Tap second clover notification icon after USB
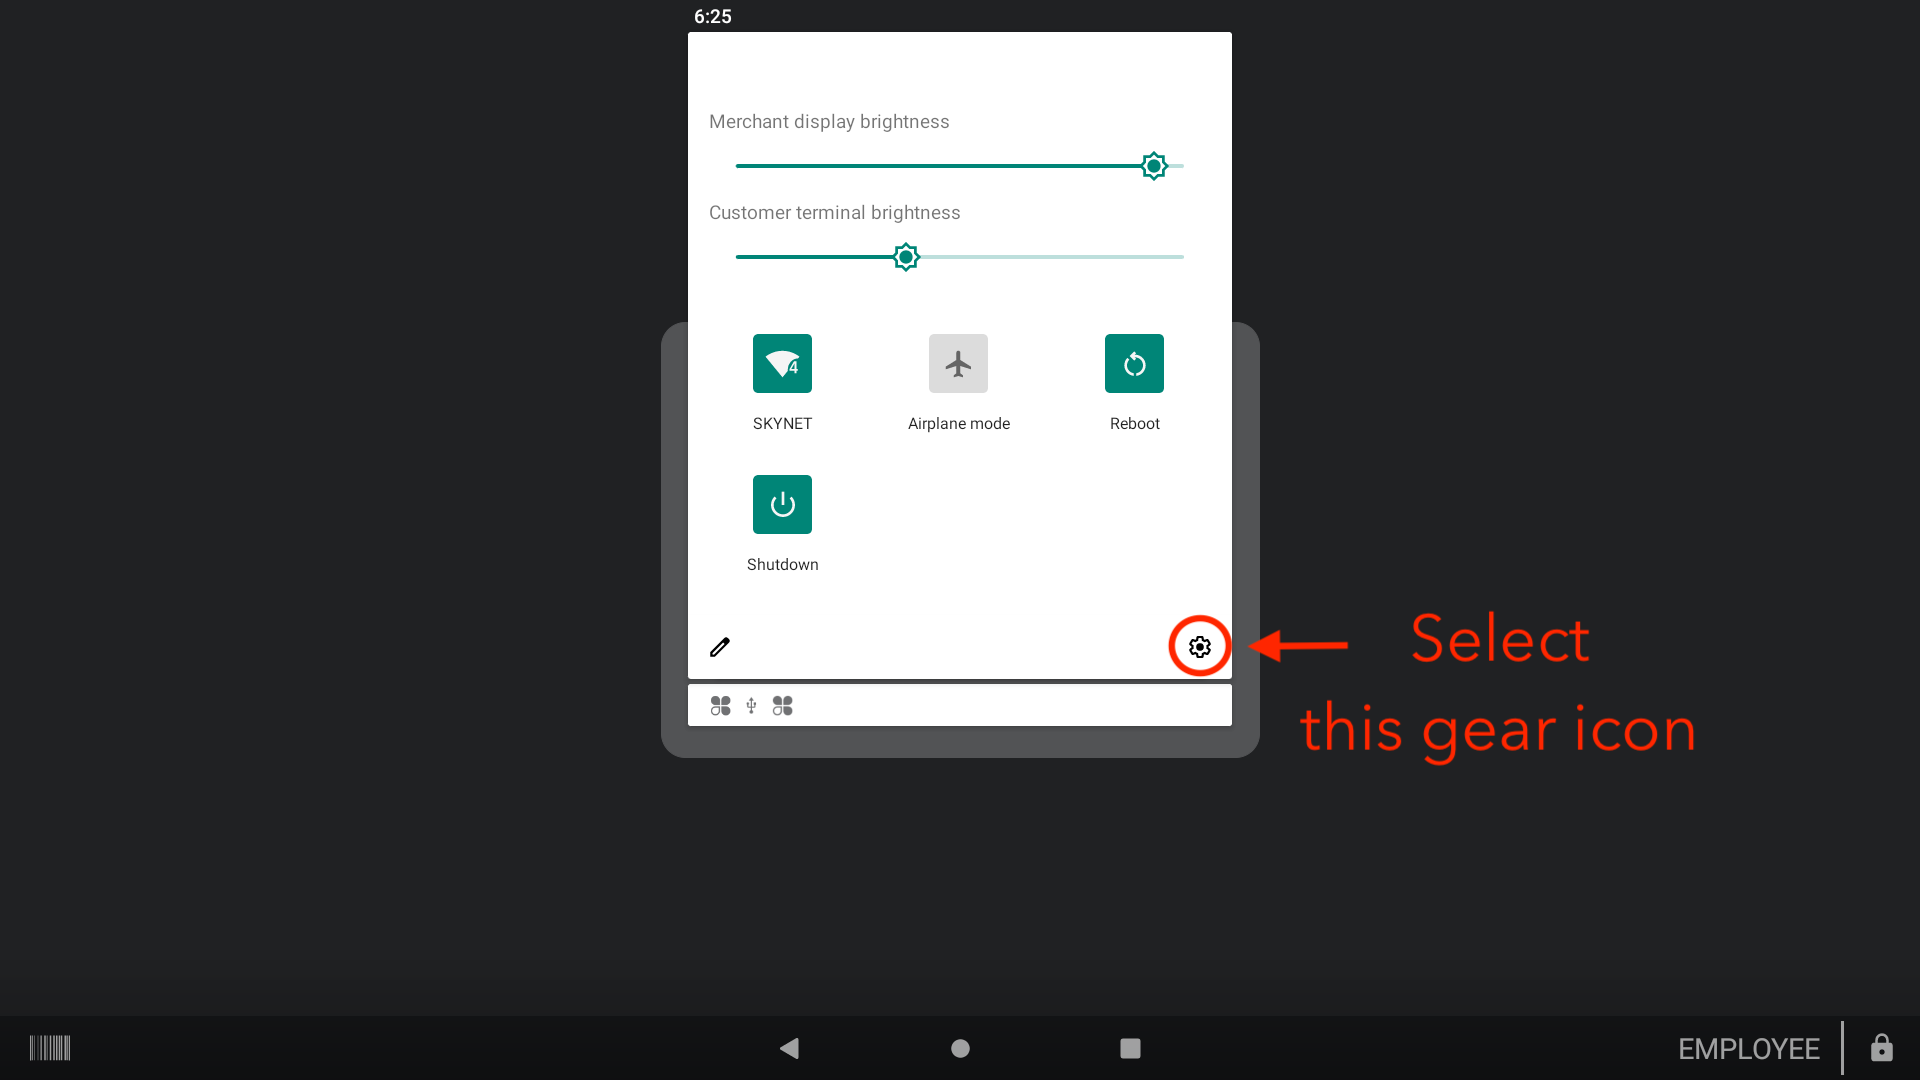The width and height of the screenshot is (1920, 1080). (x=782, y=706)
